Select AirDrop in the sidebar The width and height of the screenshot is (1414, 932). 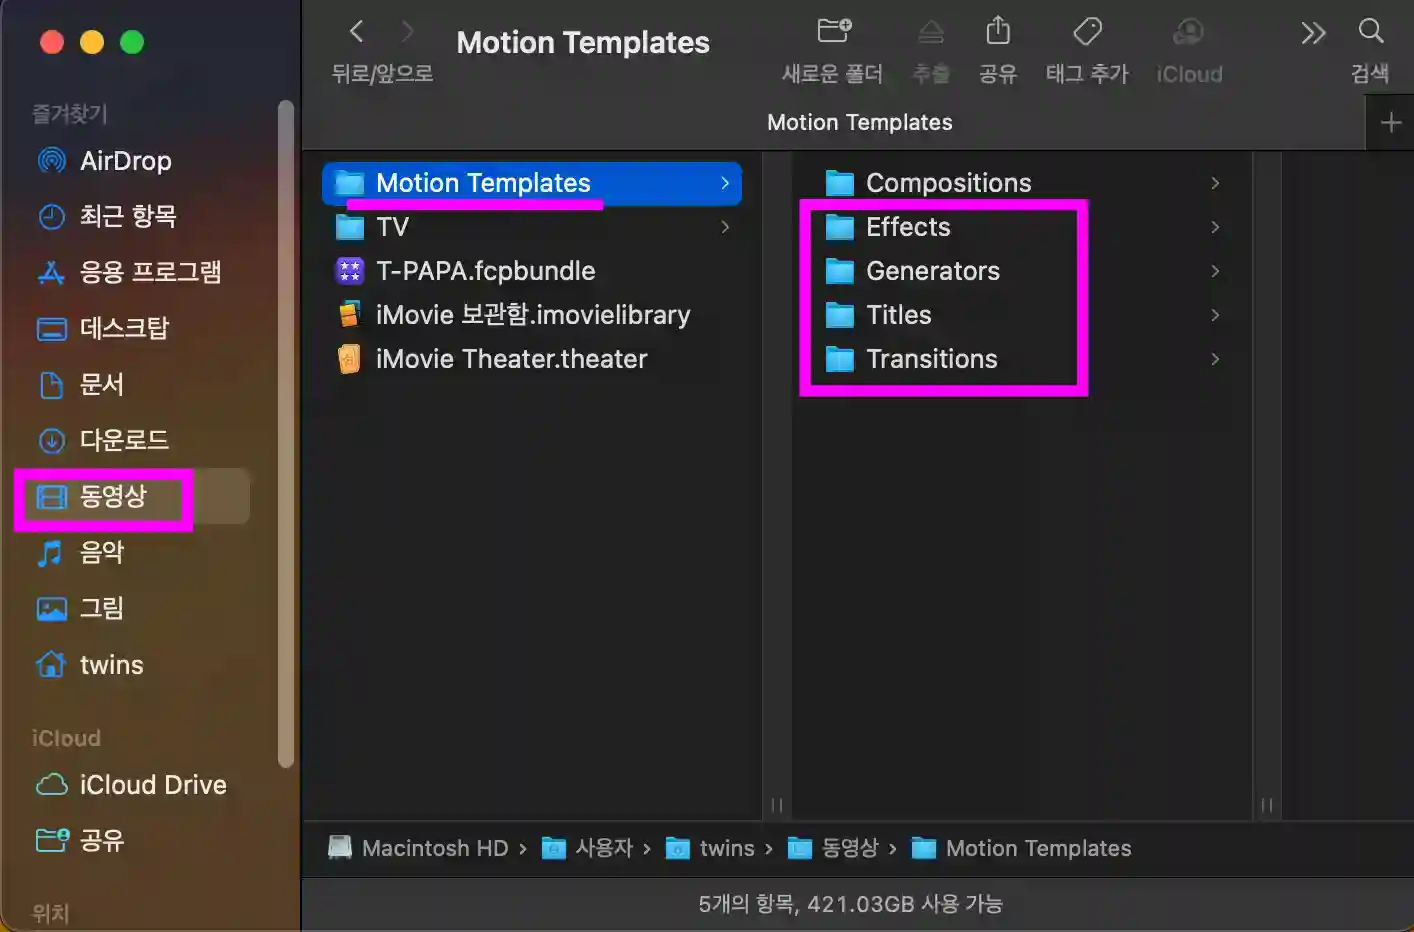click(122, 160)
